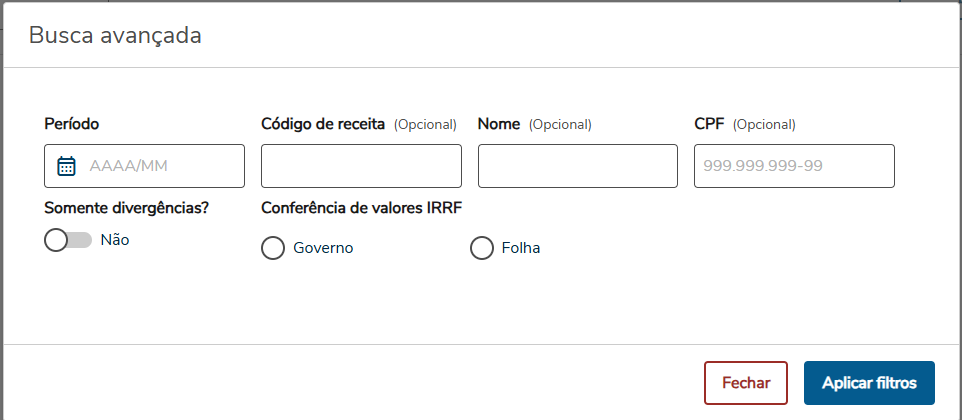962x420 pixels.
Task: Click the Aplicar filtros button
Action: 869,383
